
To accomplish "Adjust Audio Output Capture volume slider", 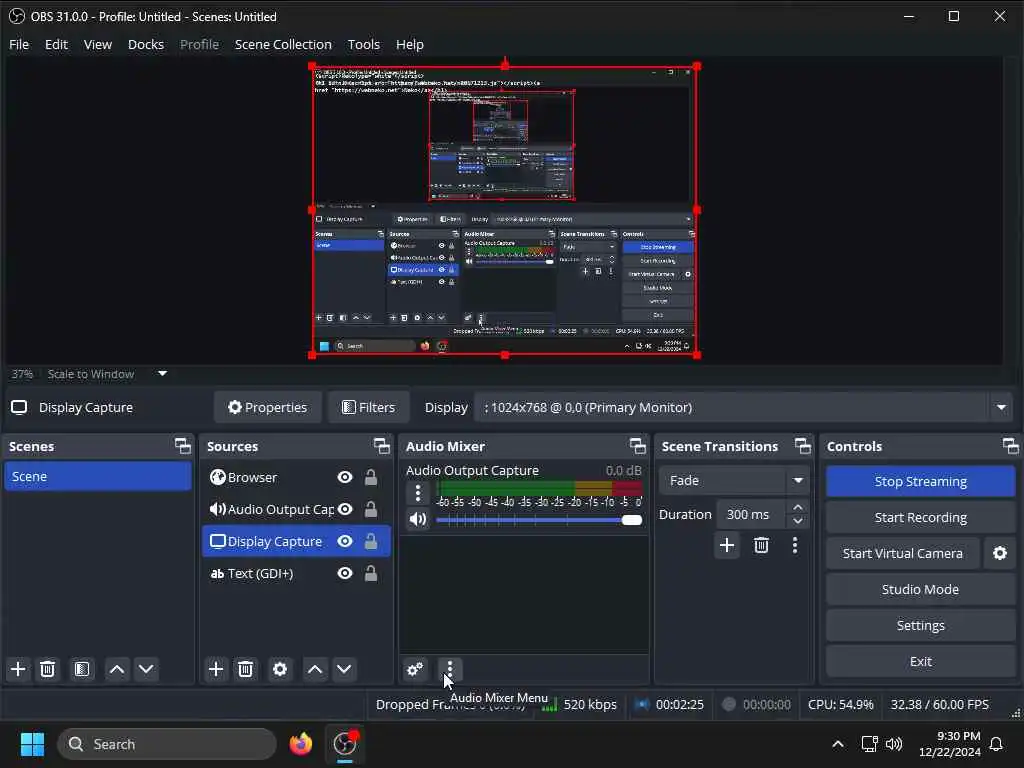I will pyautogui.click(x=539, y=520).
